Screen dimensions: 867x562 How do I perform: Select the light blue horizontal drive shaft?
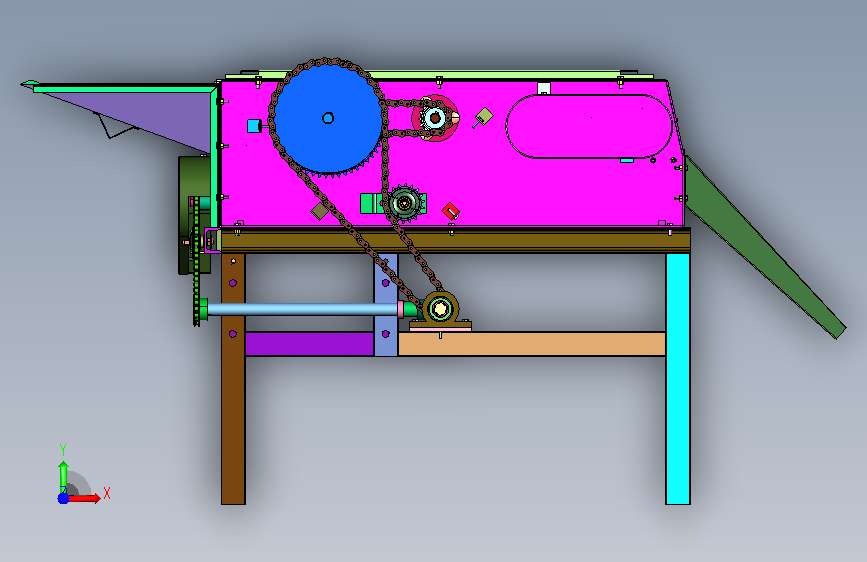click(302, 309)
